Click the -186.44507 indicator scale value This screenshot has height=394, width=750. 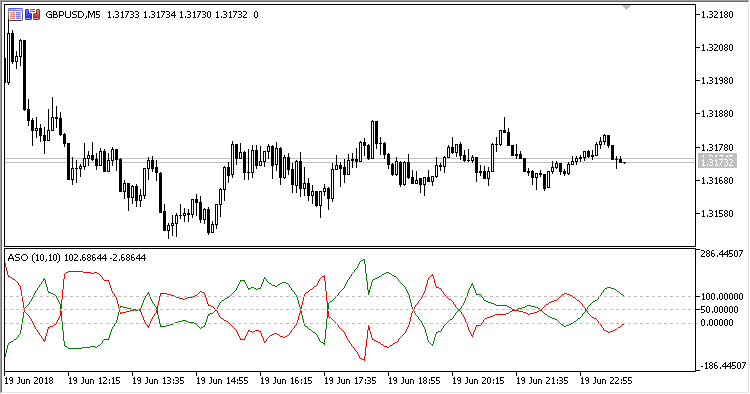[x=722, y=366]
